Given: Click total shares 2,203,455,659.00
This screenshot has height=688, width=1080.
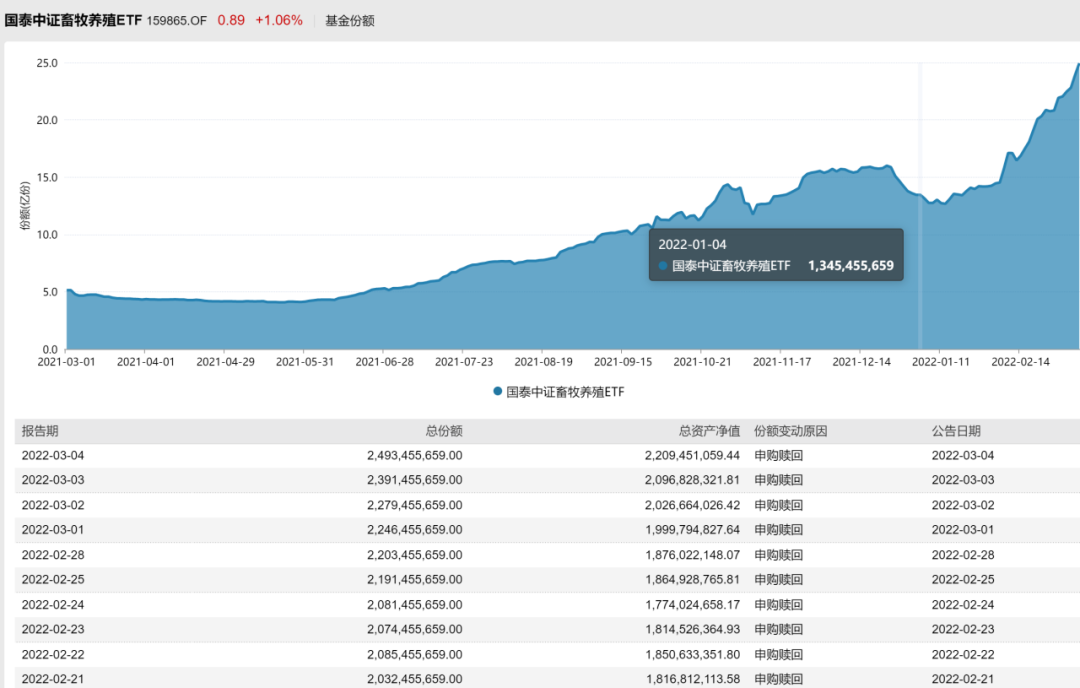Looking at the screenshot, I should [x=415, y=554].
